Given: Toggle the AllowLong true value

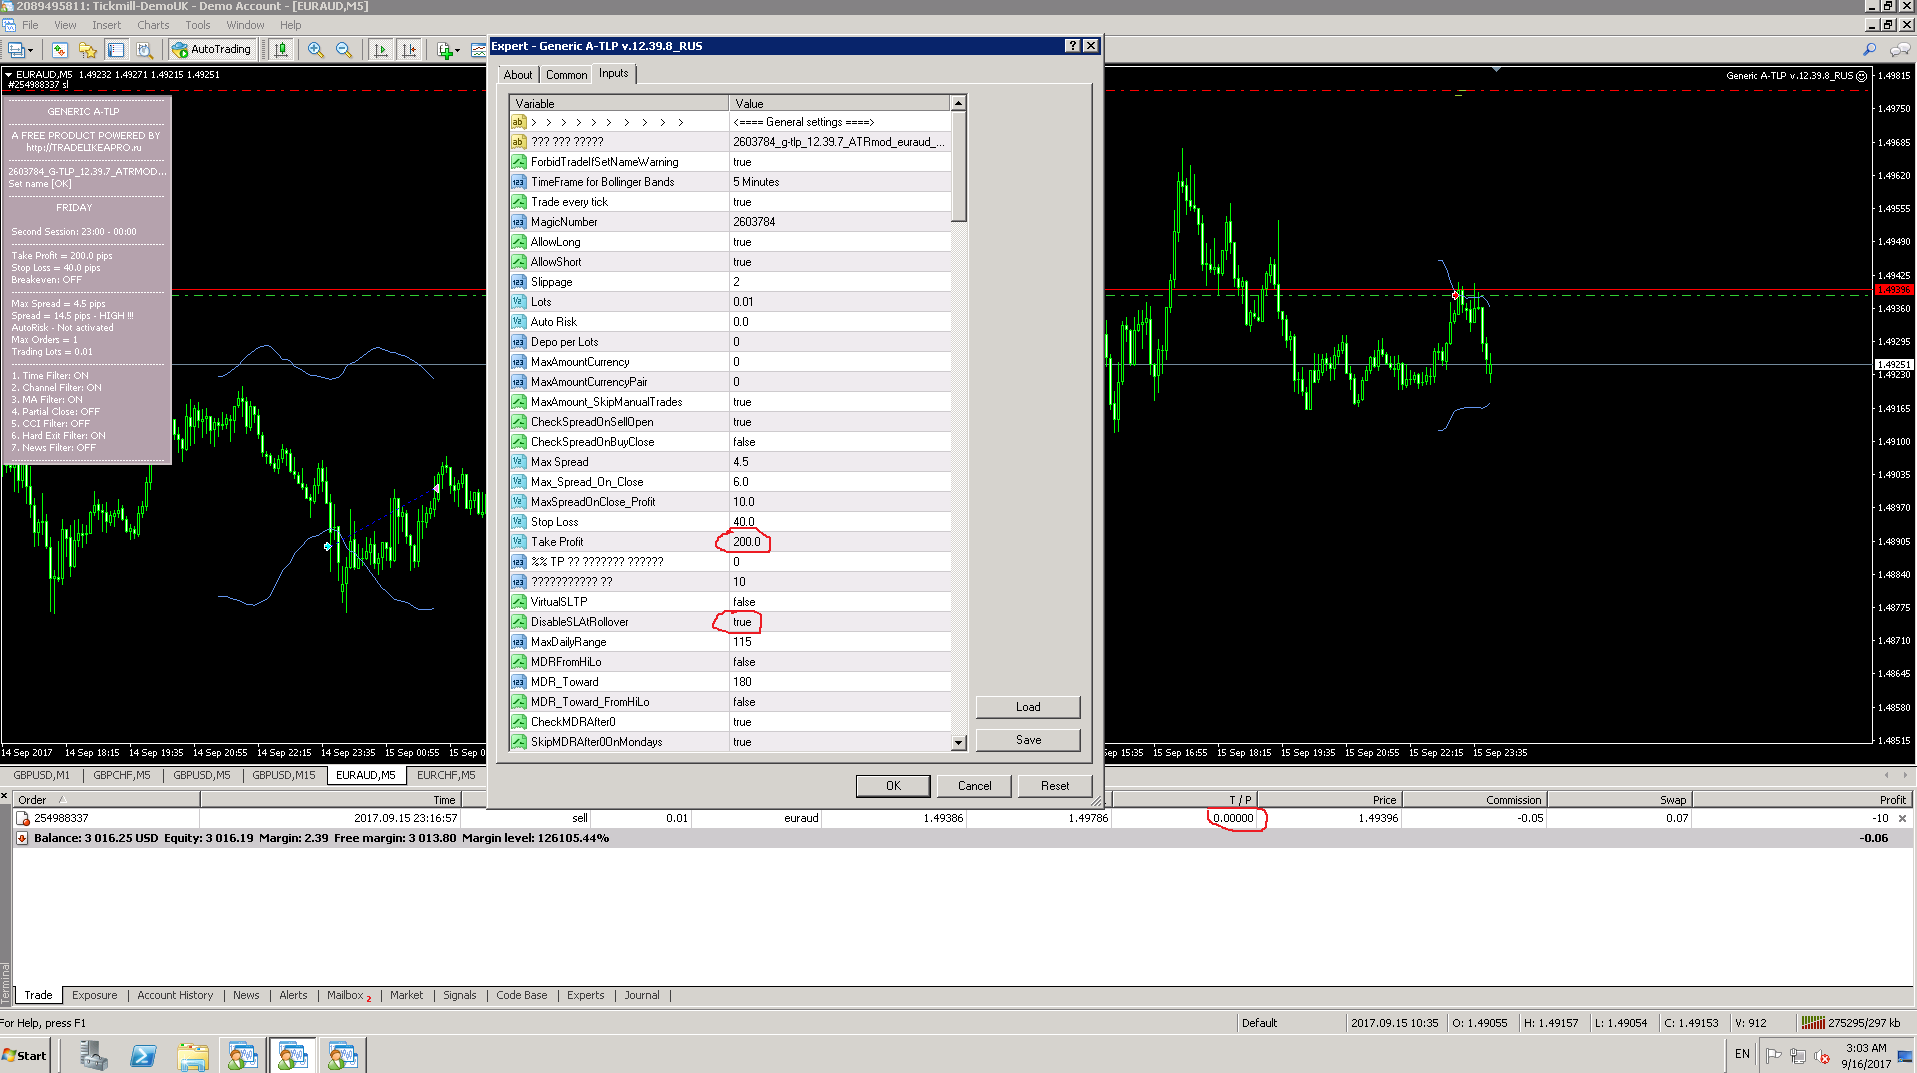Looking at the screenshot, I should coord(742,242).
